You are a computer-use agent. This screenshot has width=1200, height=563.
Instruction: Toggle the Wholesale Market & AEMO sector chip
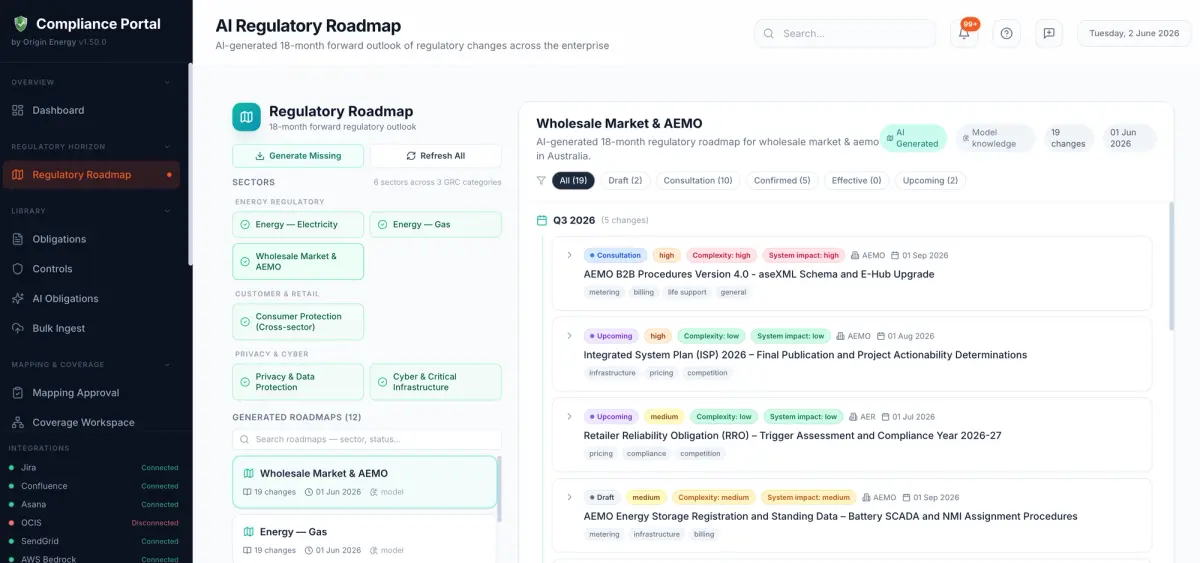coord(298,261)
